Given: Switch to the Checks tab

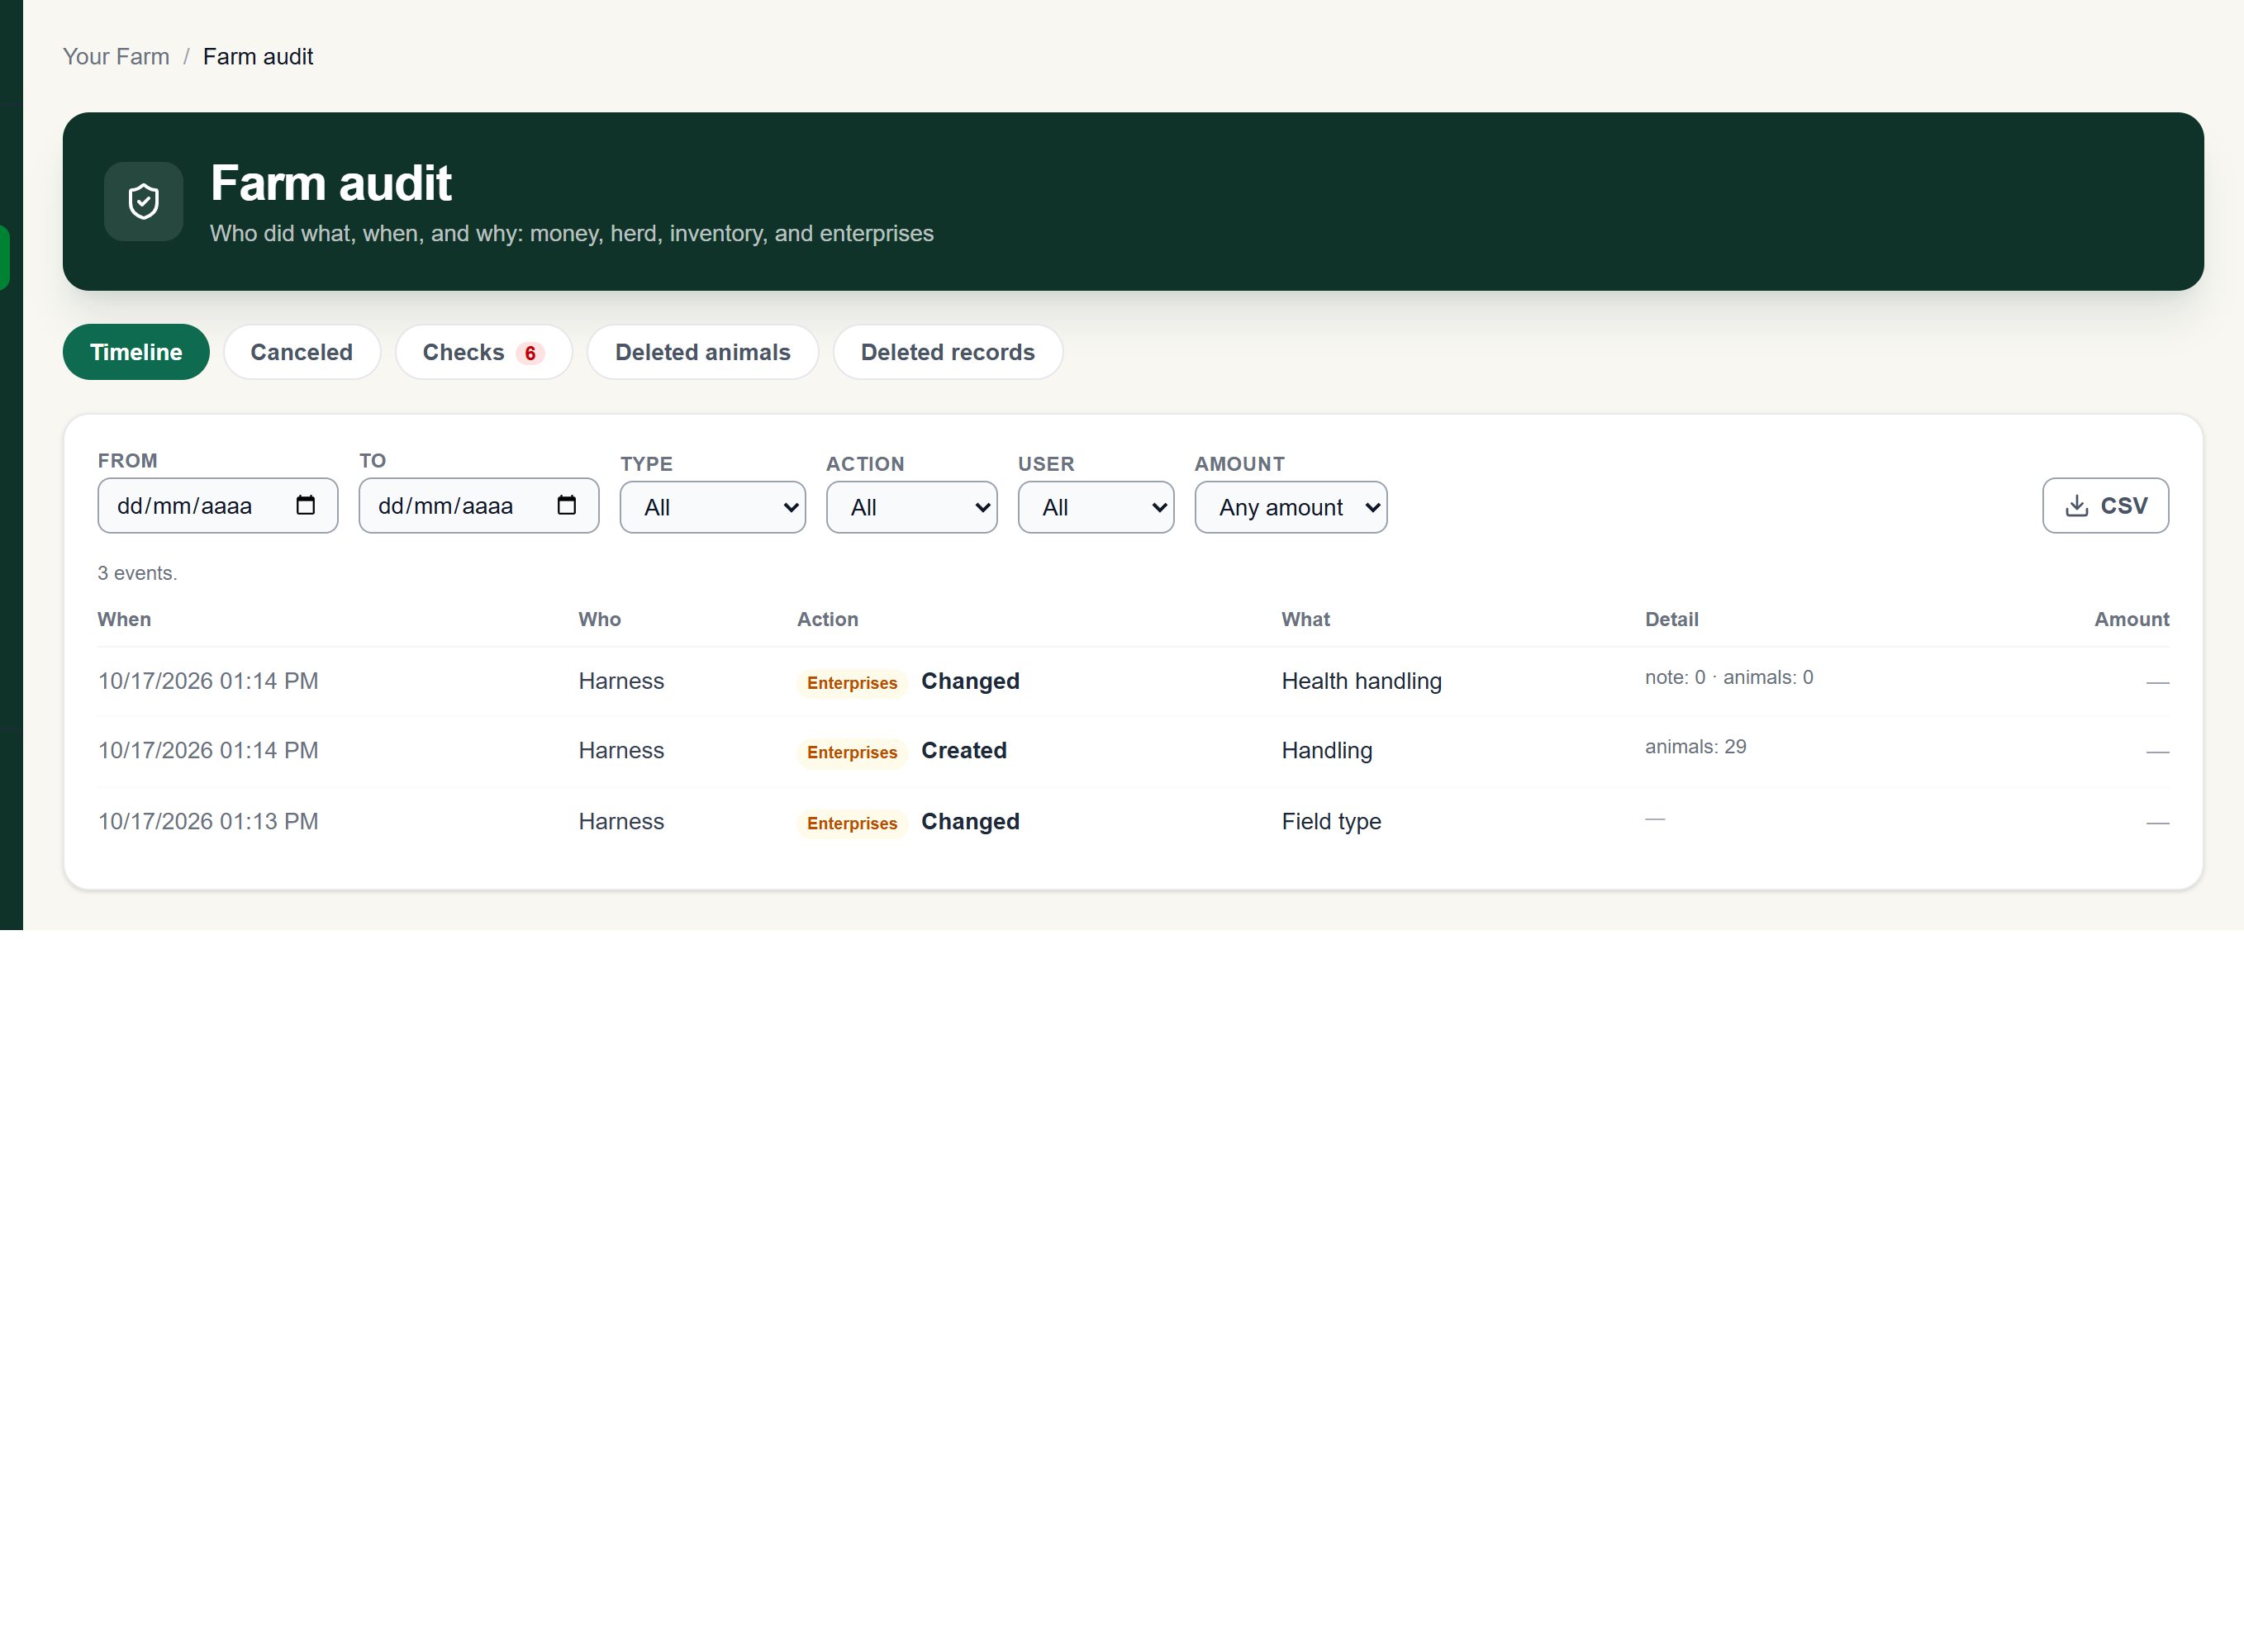Looking at the screenshot, I should [483, 352].
